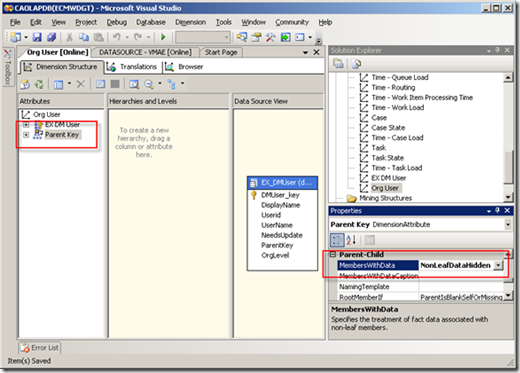Sort properties alphabetically with A-Z icon
The height and width of the screenshot is (373, 520).
click(351, 240)
